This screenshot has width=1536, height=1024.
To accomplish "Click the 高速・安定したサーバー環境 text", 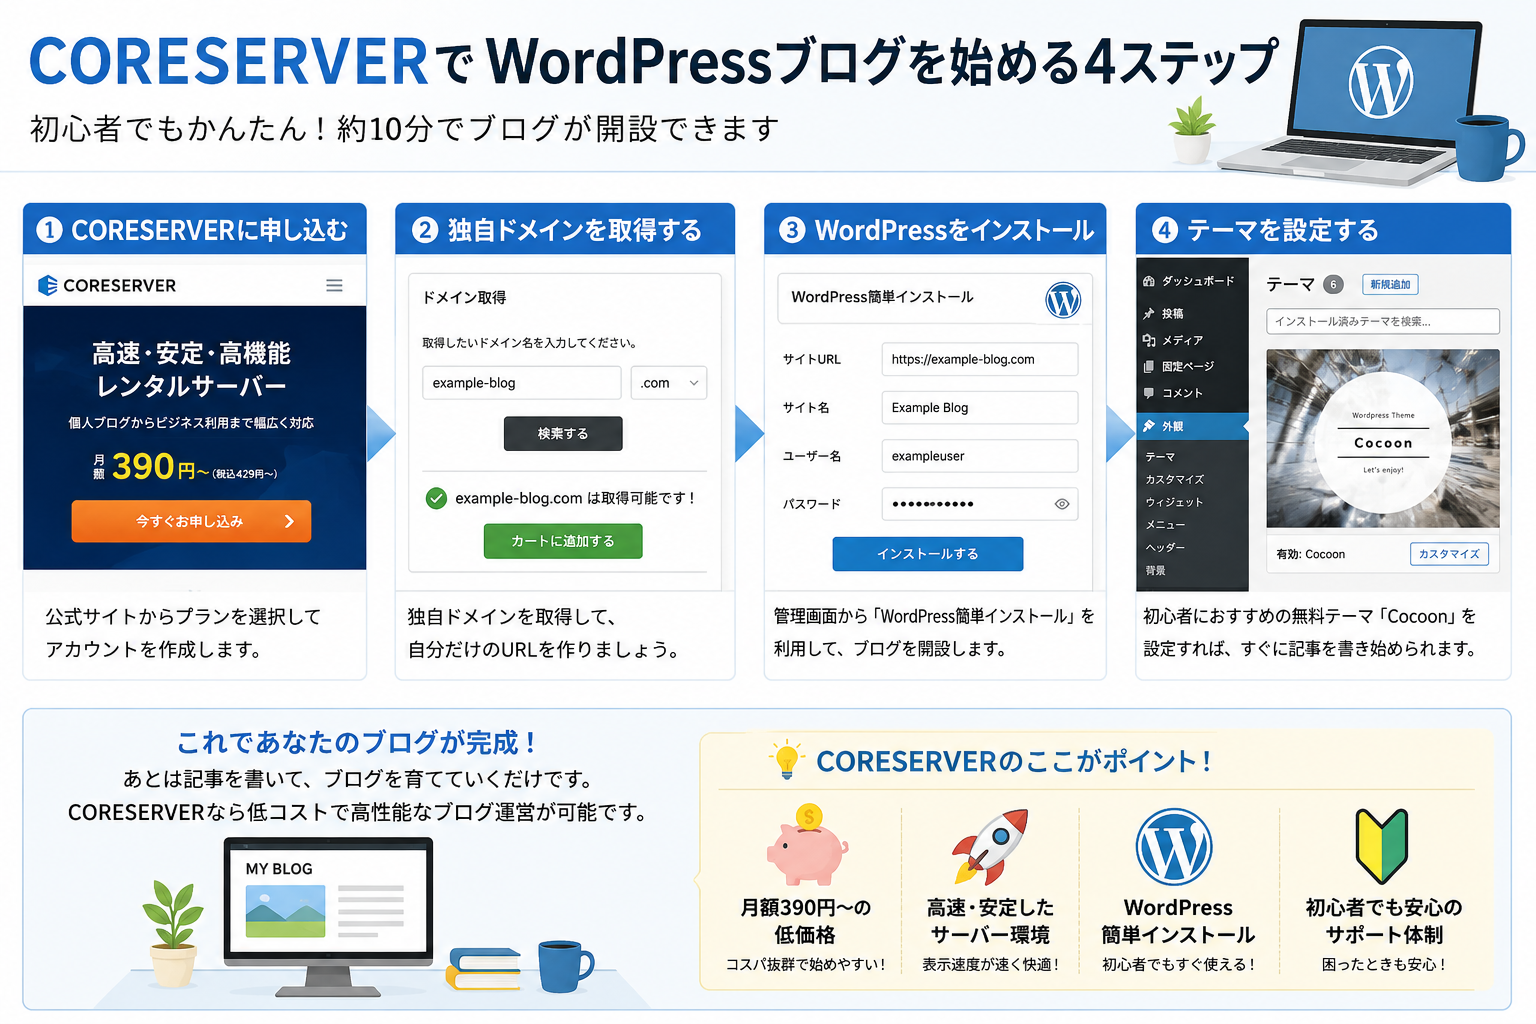I will tap(990, 921).
